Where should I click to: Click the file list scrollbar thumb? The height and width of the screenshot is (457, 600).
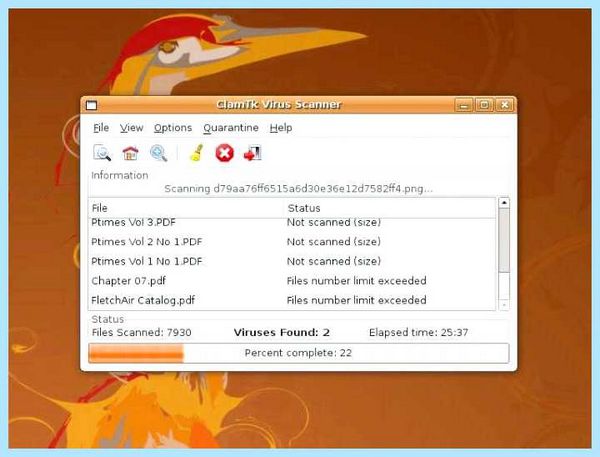point(504,241)
